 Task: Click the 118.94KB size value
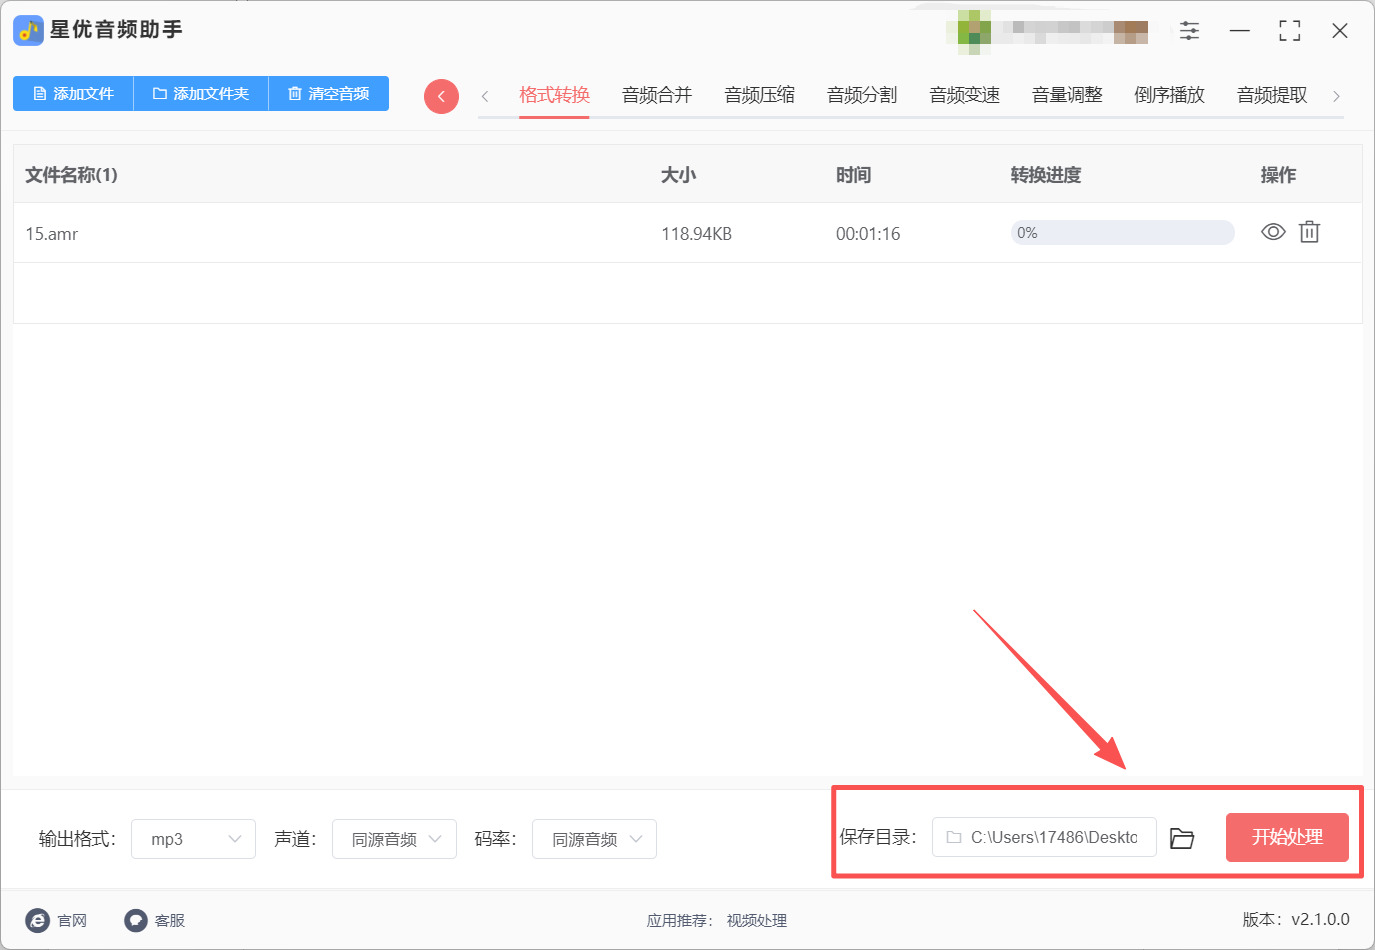(696, 234)
